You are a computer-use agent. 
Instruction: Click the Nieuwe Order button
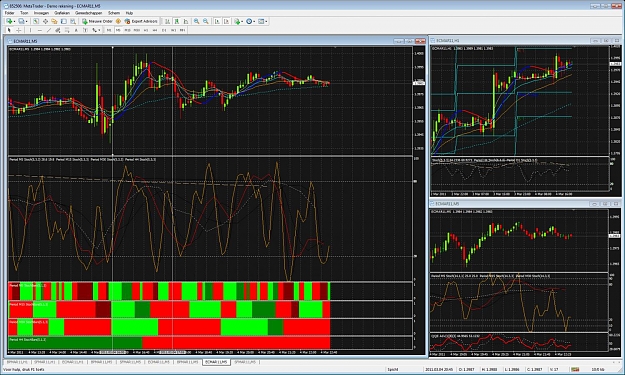(x=97, y=21)
